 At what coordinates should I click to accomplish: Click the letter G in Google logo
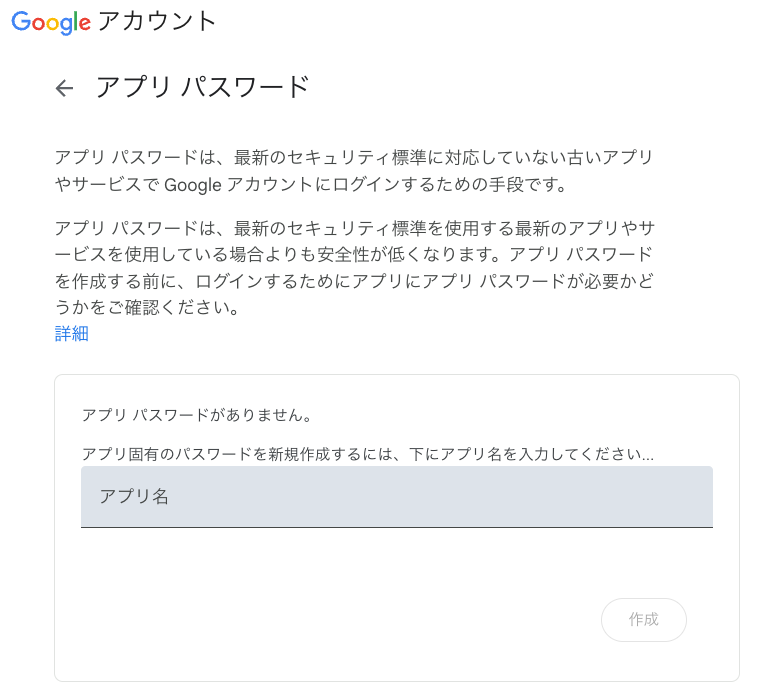pyautogui.click(x=22, y=21)
